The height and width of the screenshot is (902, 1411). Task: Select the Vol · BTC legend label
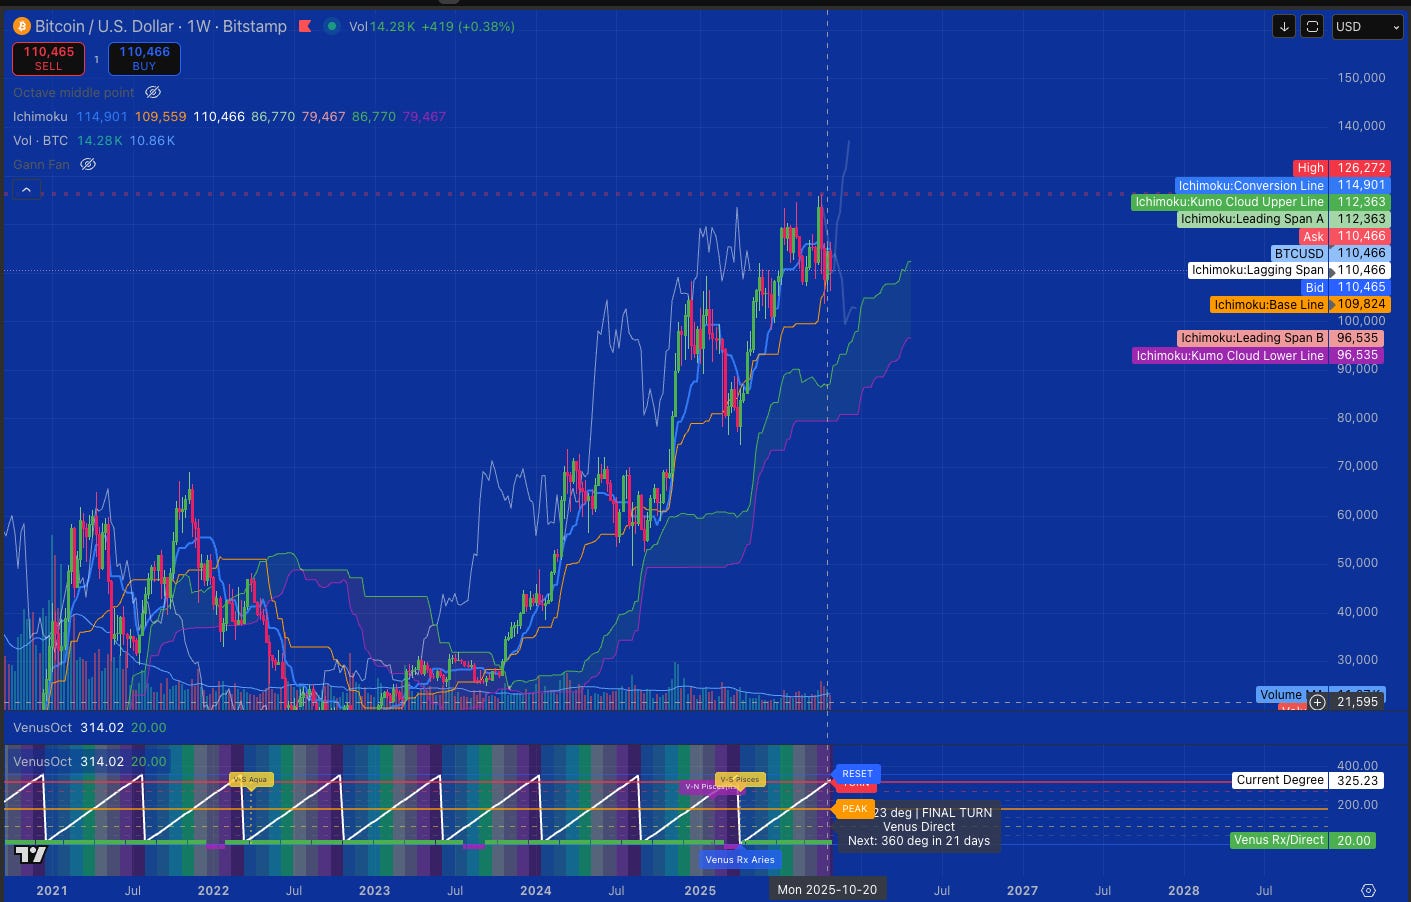point(40,140)
